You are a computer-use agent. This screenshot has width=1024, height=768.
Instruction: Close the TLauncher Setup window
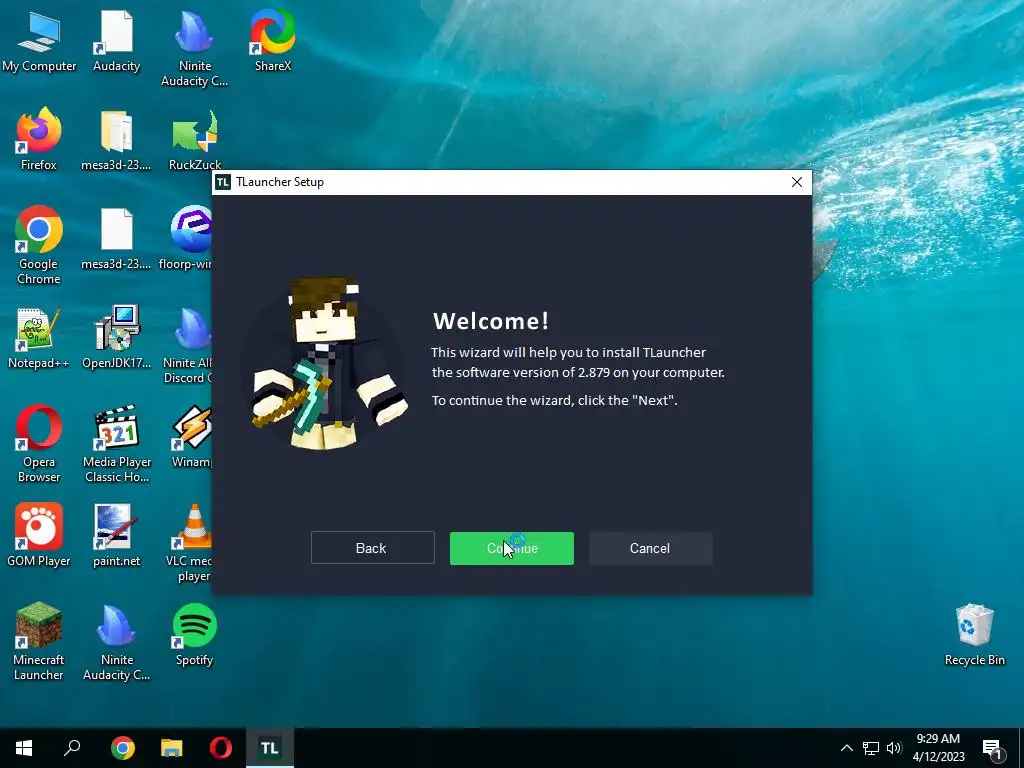pos(797,182)
